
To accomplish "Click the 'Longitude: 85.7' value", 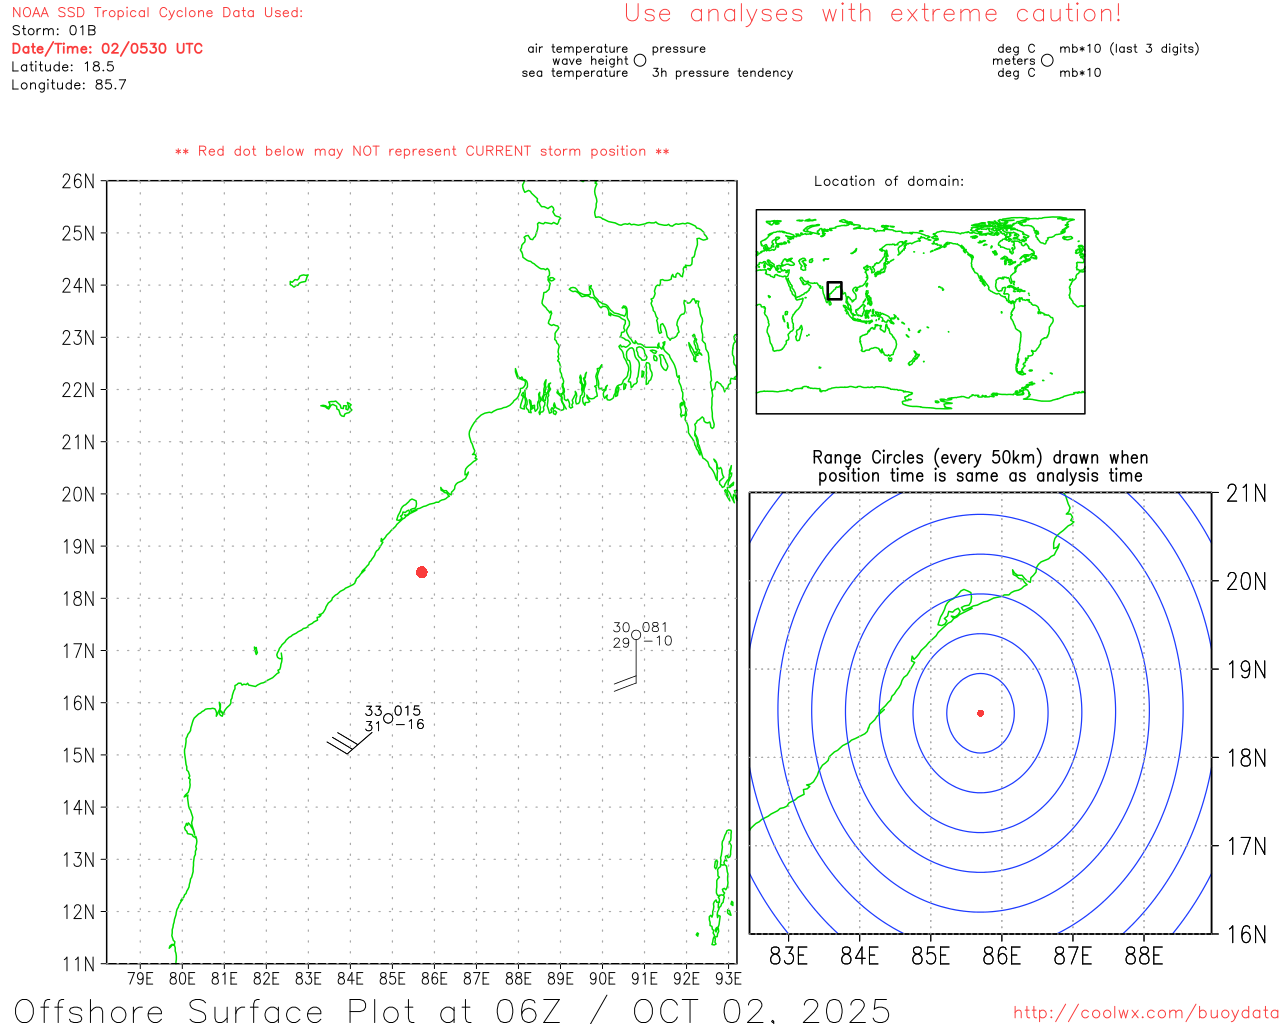I will pyautogui.click(x=69, y=85).
